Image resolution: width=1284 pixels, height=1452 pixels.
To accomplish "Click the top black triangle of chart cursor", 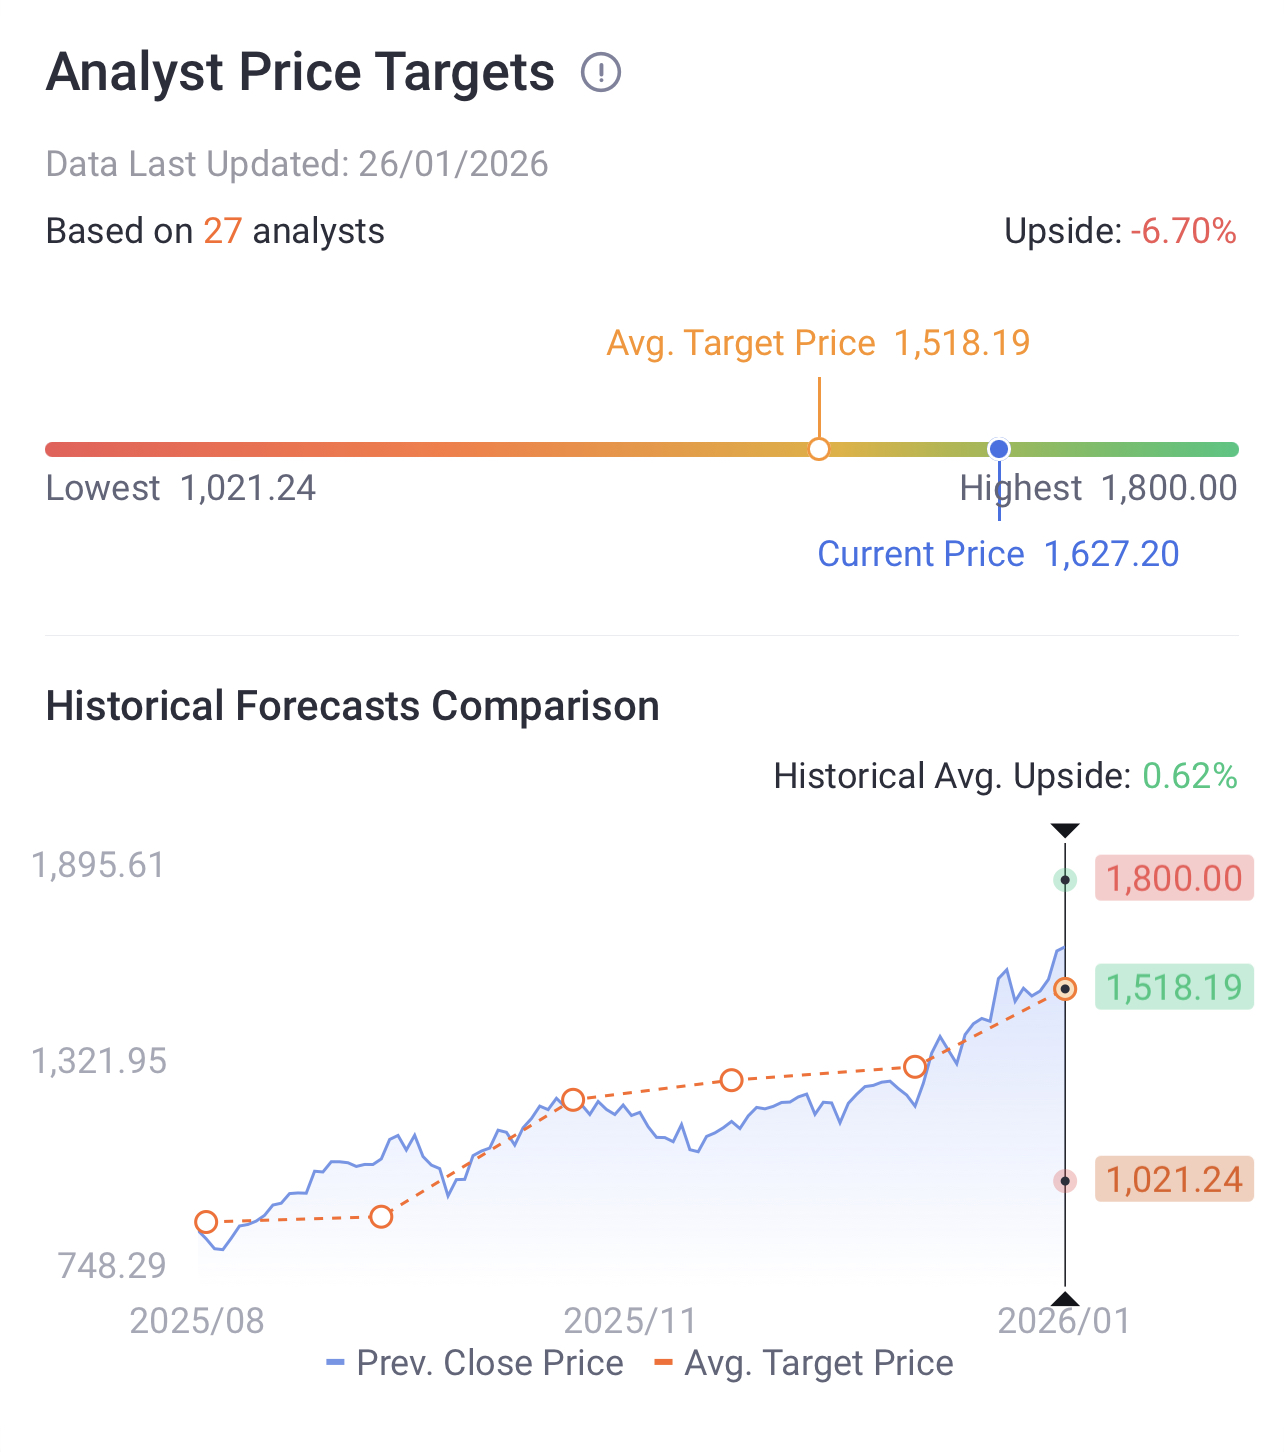I will pos(1066,830).
